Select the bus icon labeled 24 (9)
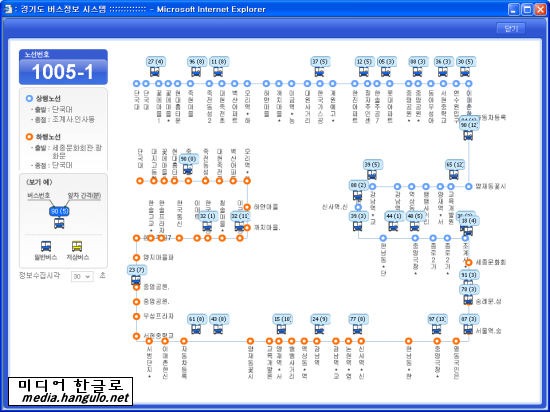This screenshot has width=550, height=412. pos(319,329)
